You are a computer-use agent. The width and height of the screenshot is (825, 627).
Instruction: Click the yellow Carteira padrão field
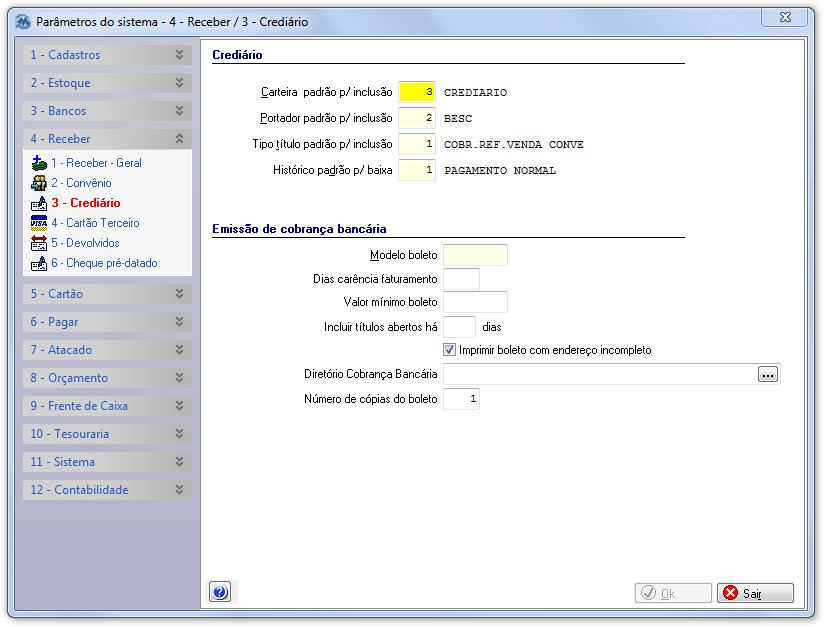click(x=417, y=92)
